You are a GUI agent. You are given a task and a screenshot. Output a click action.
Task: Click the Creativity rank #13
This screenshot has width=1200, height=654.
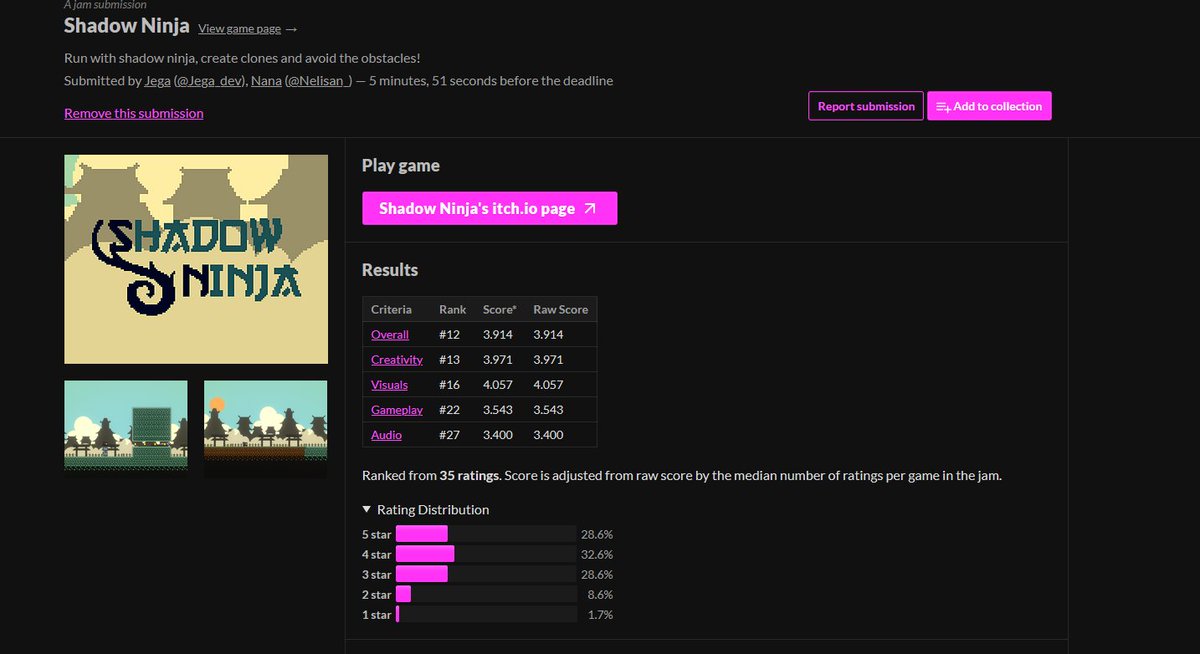click(x=449, y=360)
